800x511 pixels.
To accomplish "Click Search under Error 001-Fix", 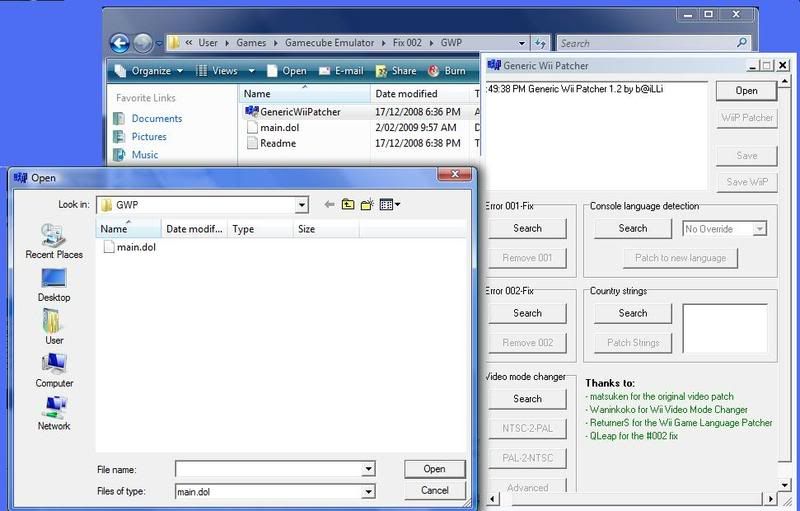I will pos(527,228).
